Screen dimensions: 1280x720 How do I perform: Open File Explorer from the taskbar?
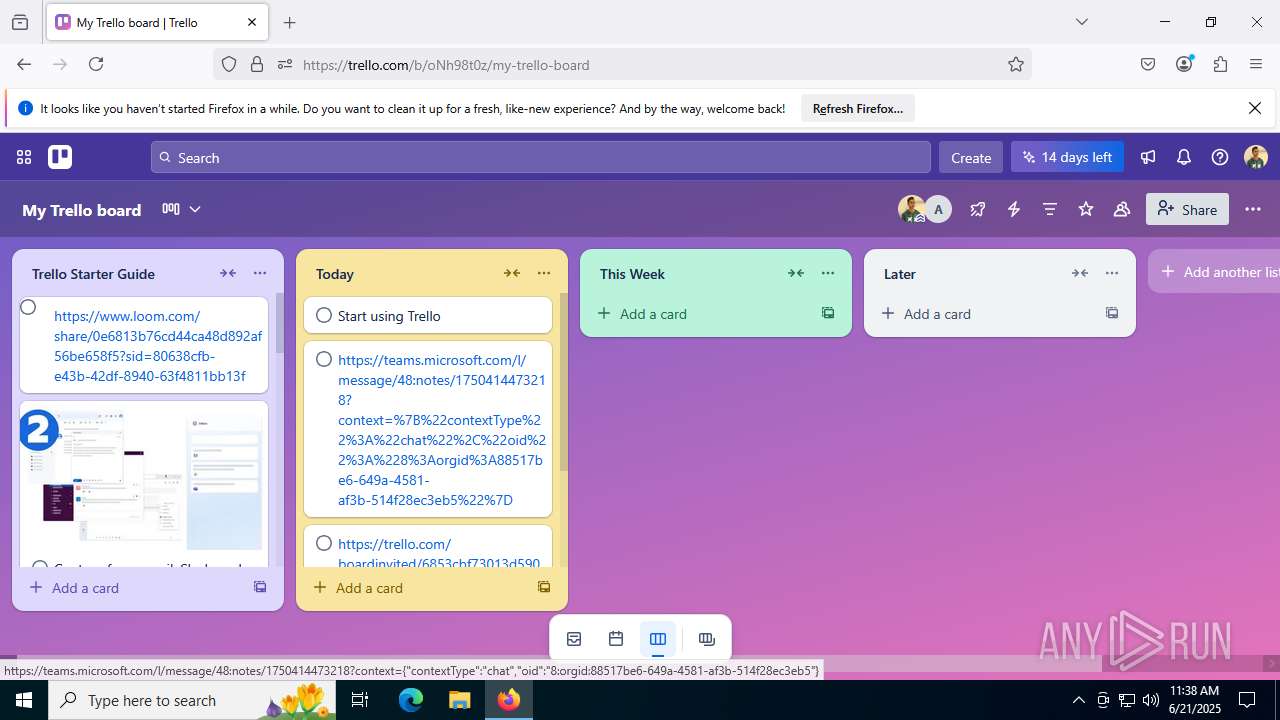[459, 700]
